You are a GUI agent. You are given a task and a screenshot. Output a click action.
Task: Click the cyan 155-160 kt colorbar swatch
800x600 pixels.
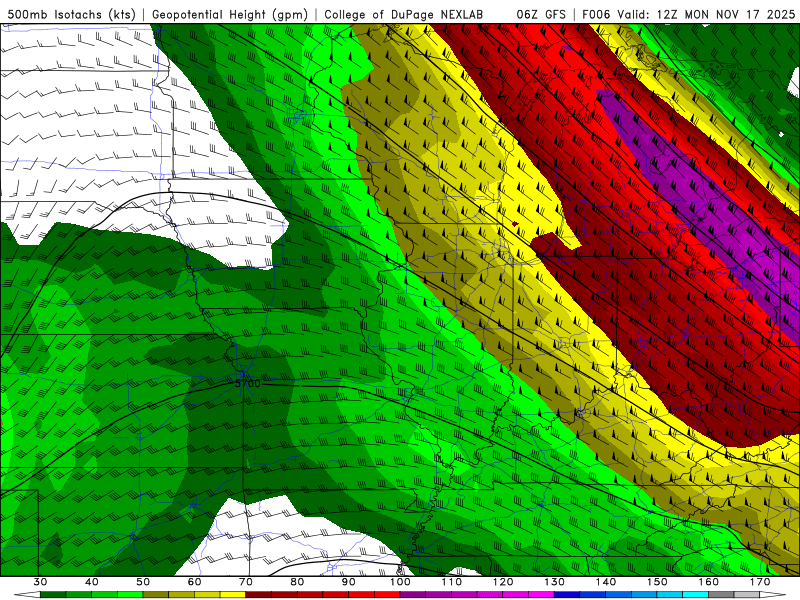pos(695,595)
